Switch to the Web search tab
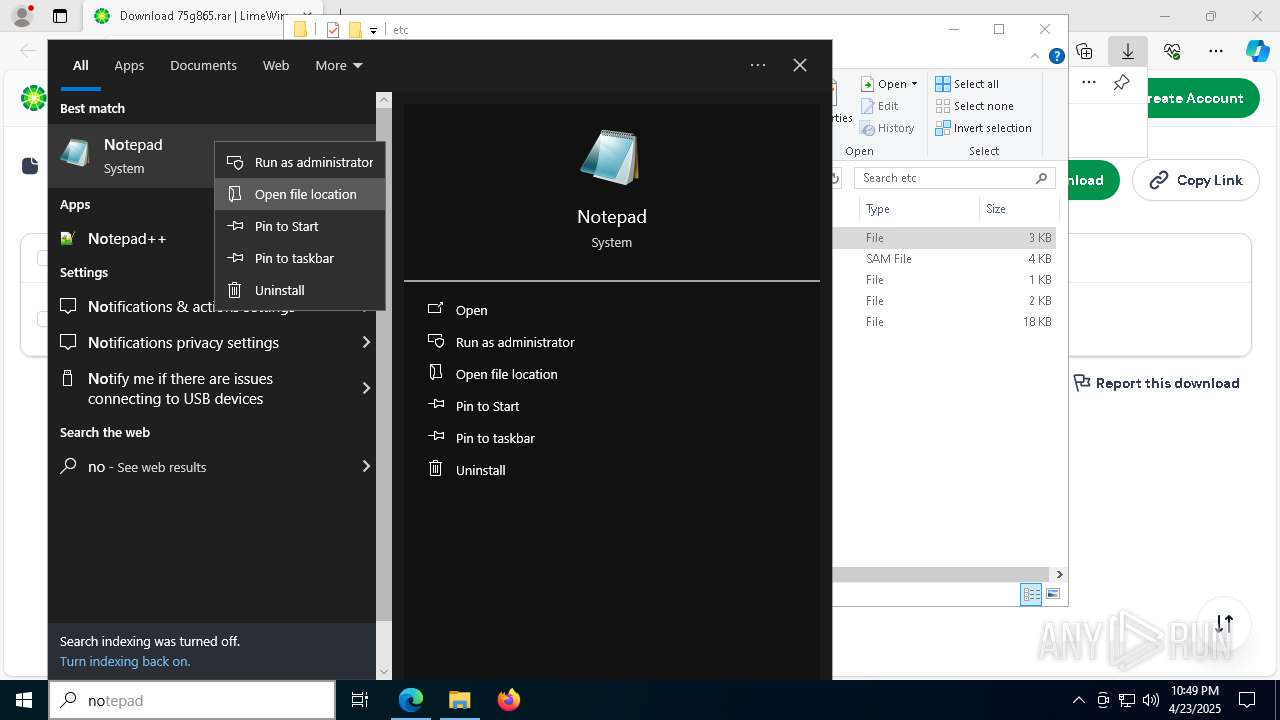1280x720 pixels. pos(276,65)
